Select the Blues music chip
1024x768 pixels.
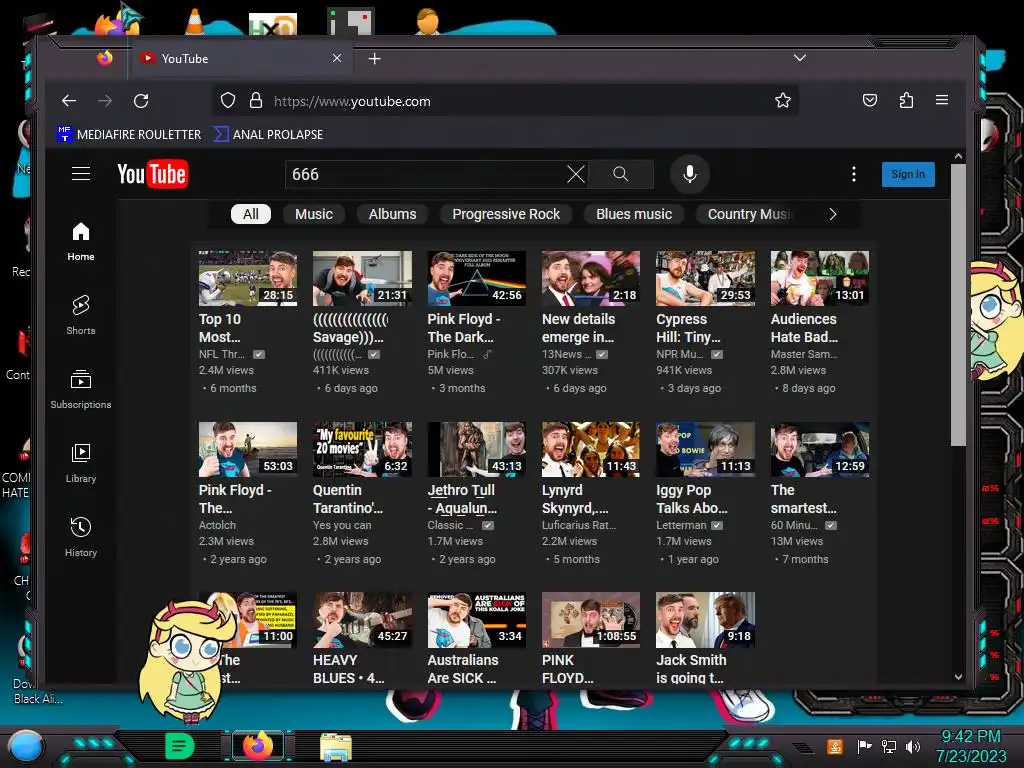pyautogui.click(x=634, y=214)
